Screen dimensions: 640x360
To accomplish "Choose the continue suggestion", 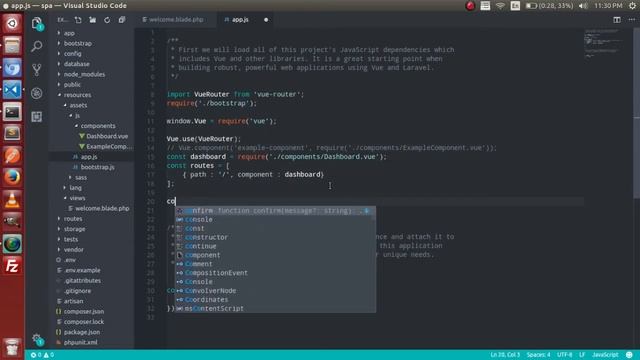I will click(276, 246).
